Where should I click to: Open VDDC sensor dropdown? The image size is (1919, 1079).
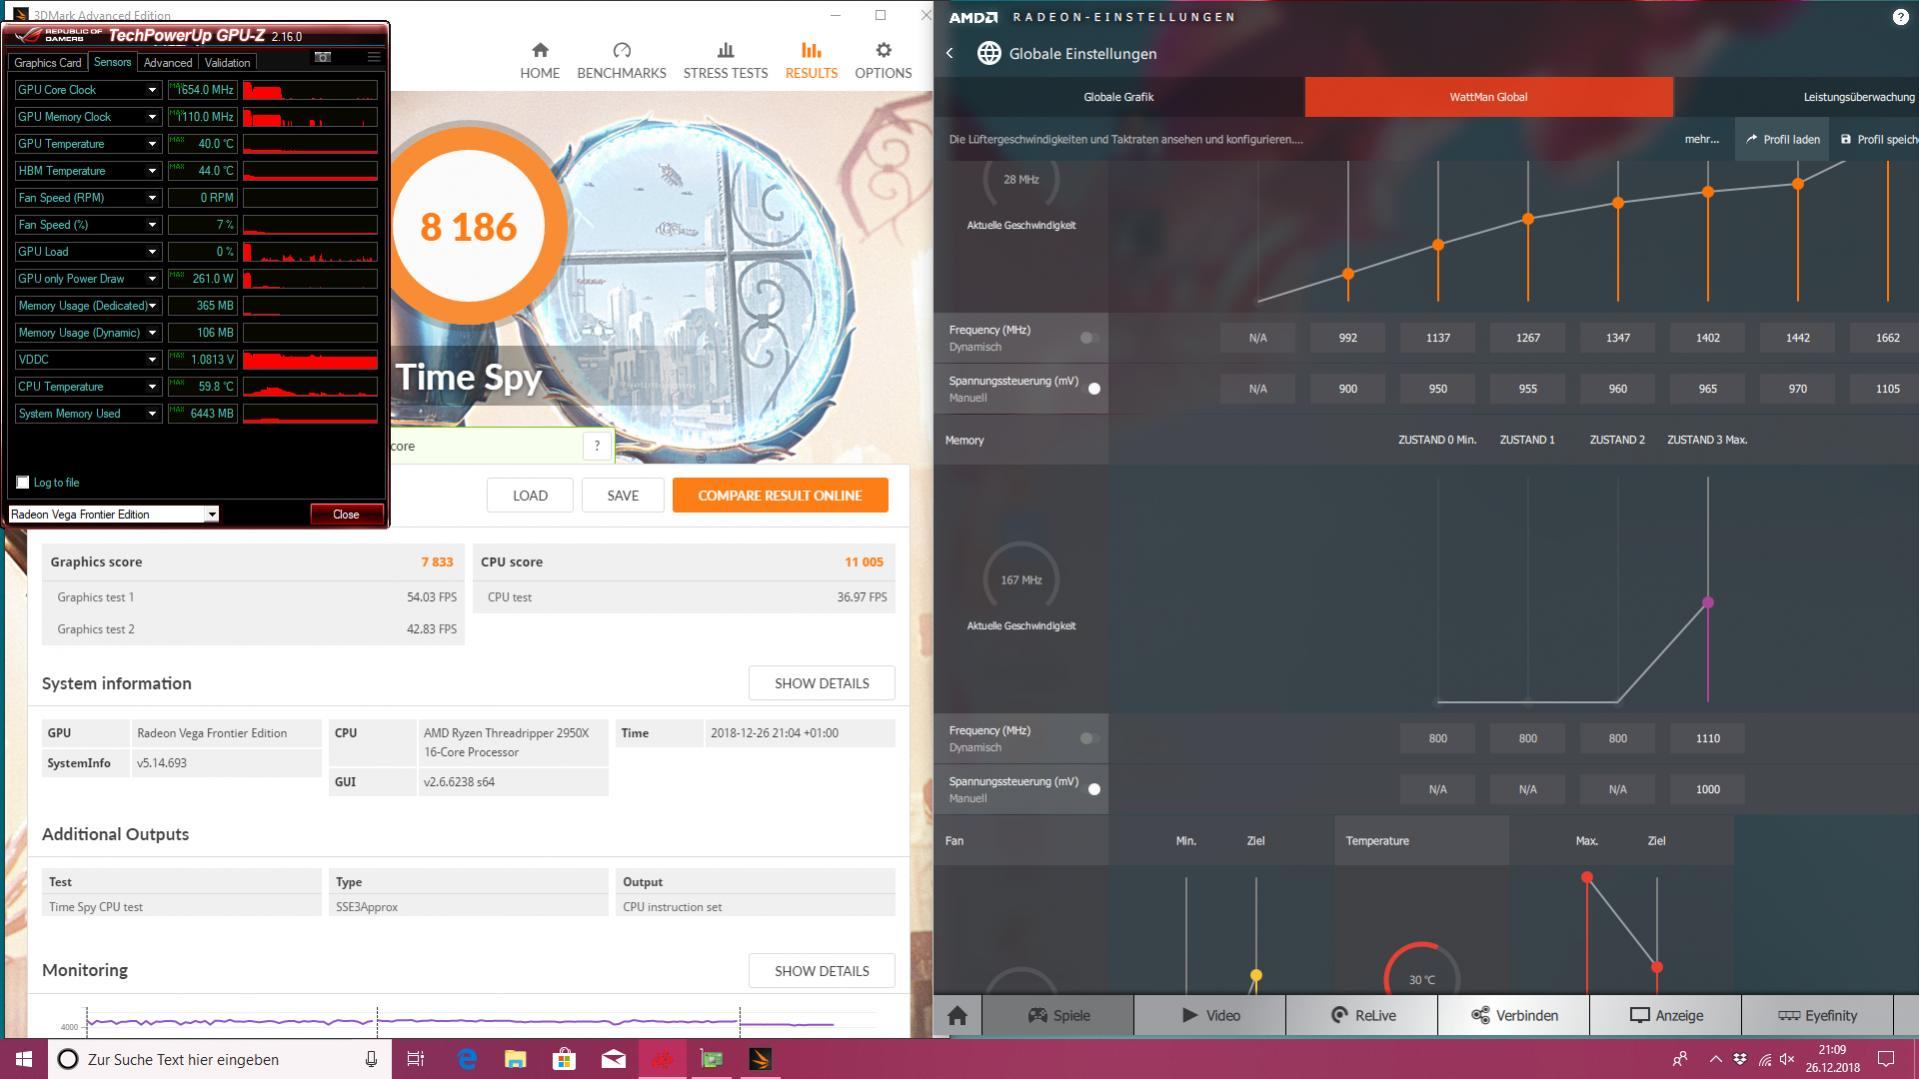click(x=152, y=360)
